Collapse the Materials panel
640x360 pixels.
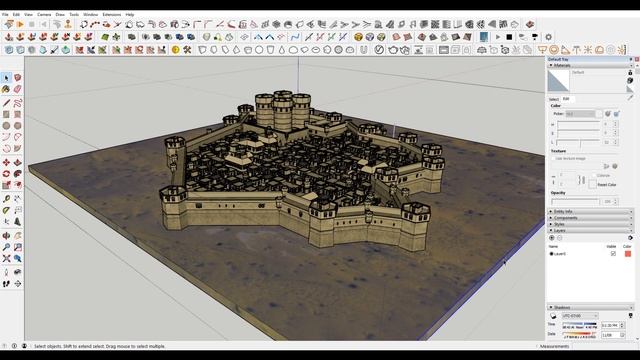[x=590, y=65]
